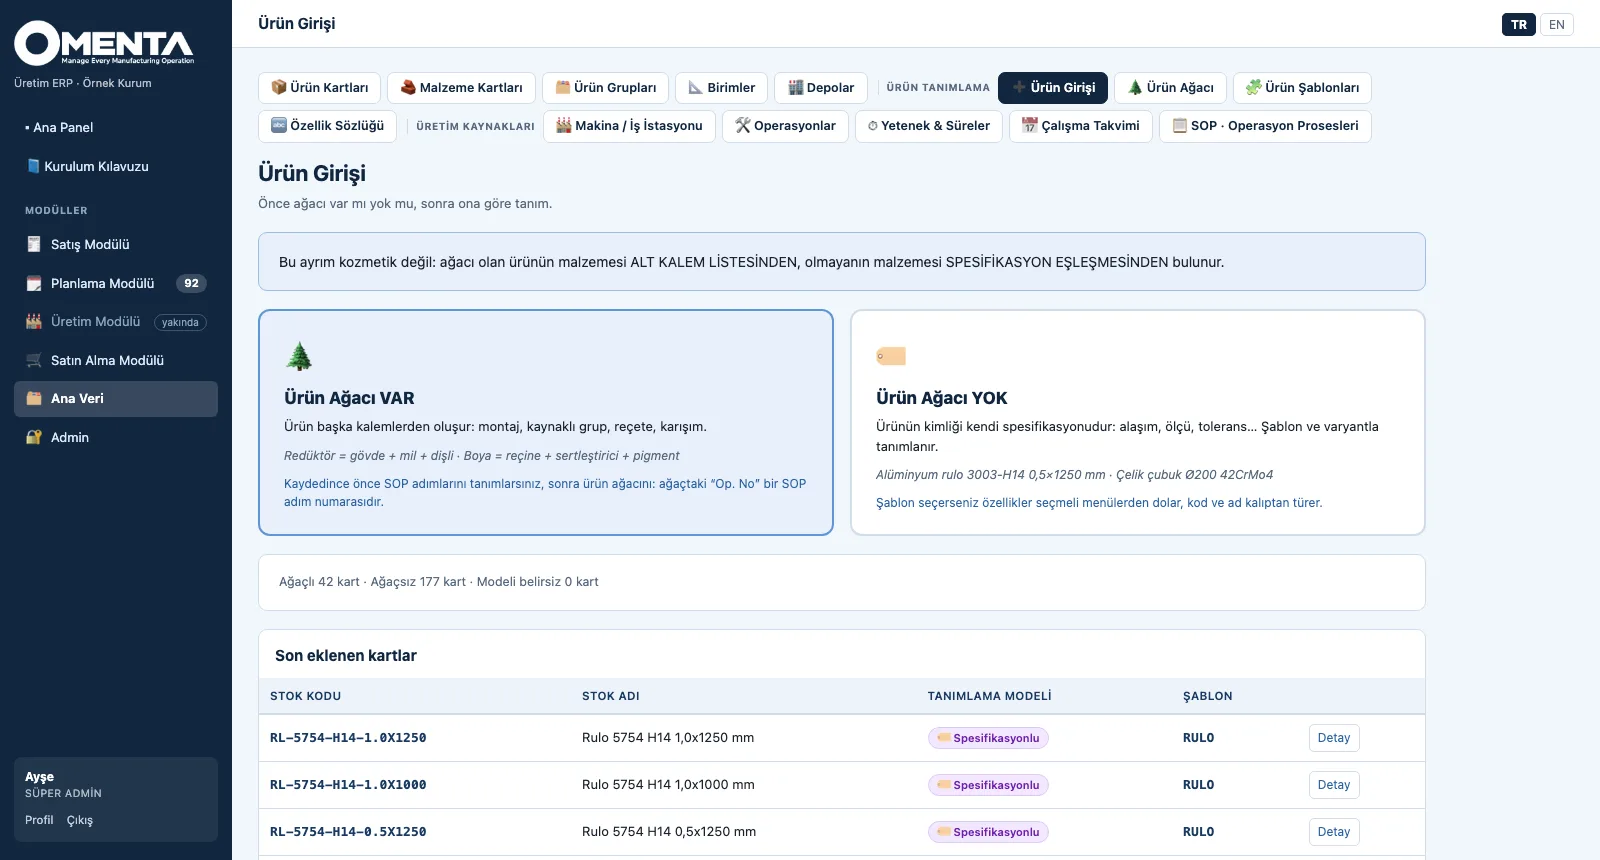Select the Ürün Ağacı VAR card
The image size is (1600, 860).
546,422
